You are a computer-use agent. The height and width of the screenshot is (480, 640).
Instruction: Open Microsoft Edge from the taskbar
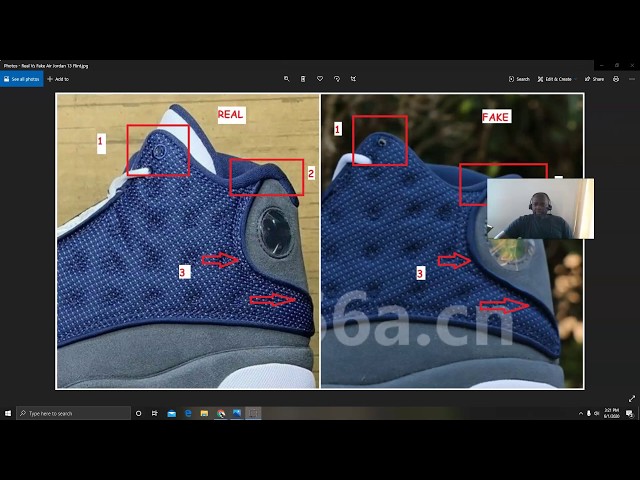(188, 413)
